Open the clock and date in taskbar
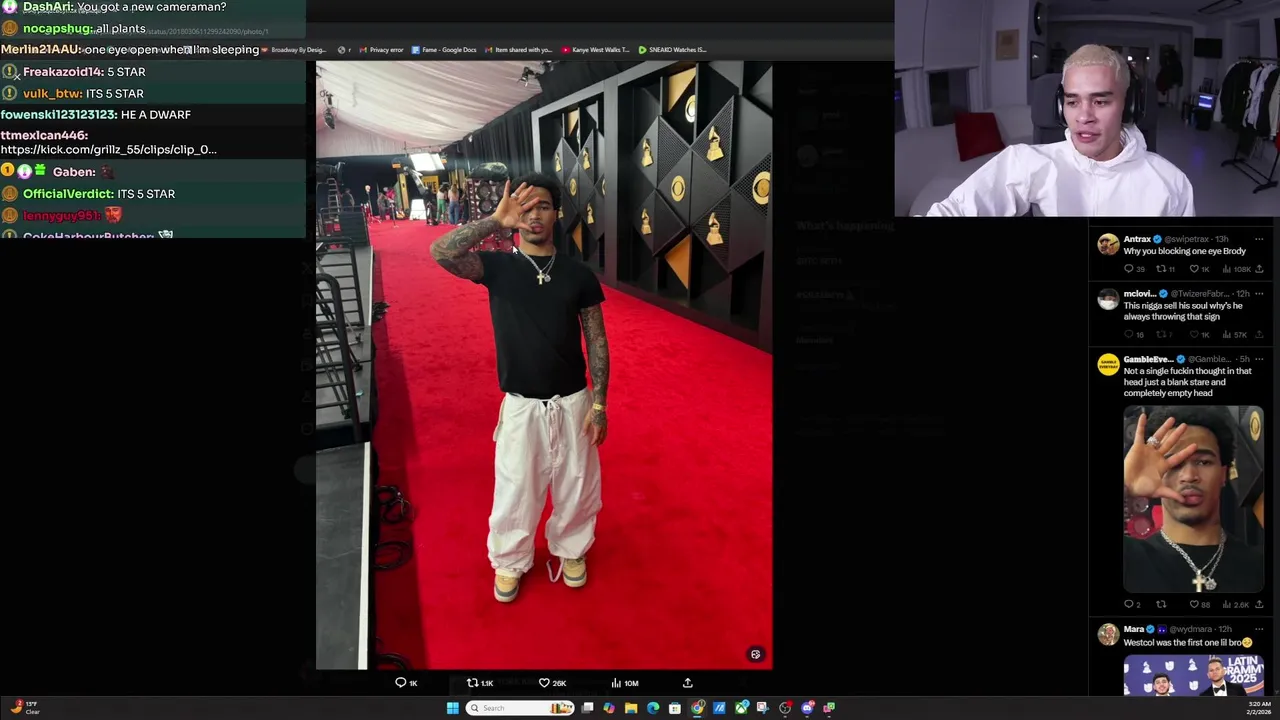 coord(1259,707)
